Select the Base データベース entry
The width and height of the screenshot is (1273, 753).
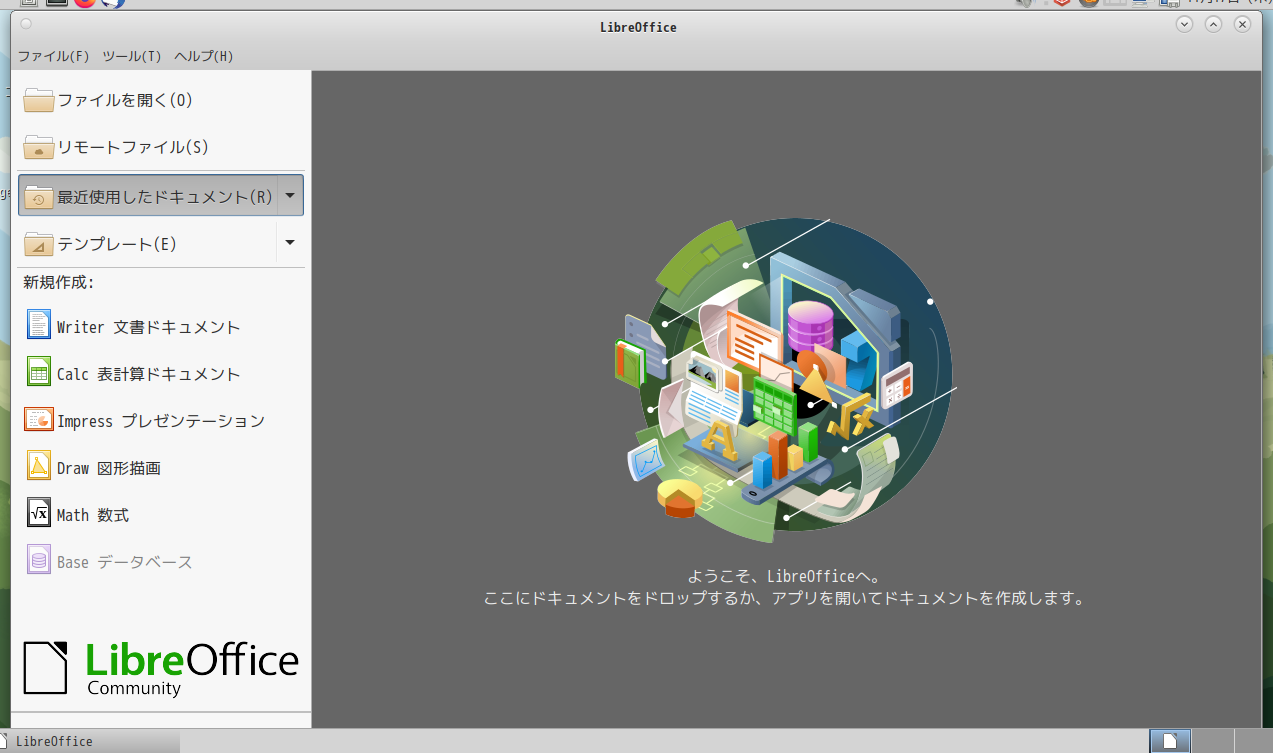click(x=110, y=562)
